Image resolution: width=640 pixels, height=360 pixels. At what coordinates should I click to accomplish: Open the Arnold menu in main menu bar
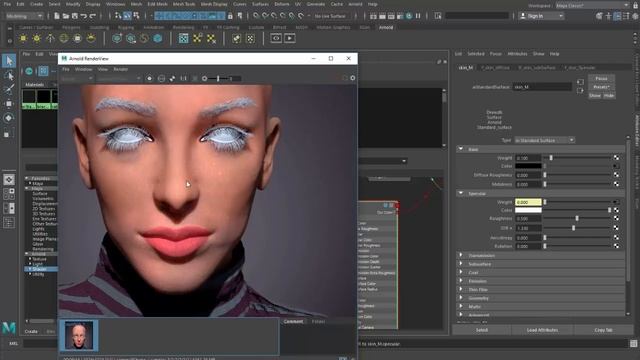(355, 4)
